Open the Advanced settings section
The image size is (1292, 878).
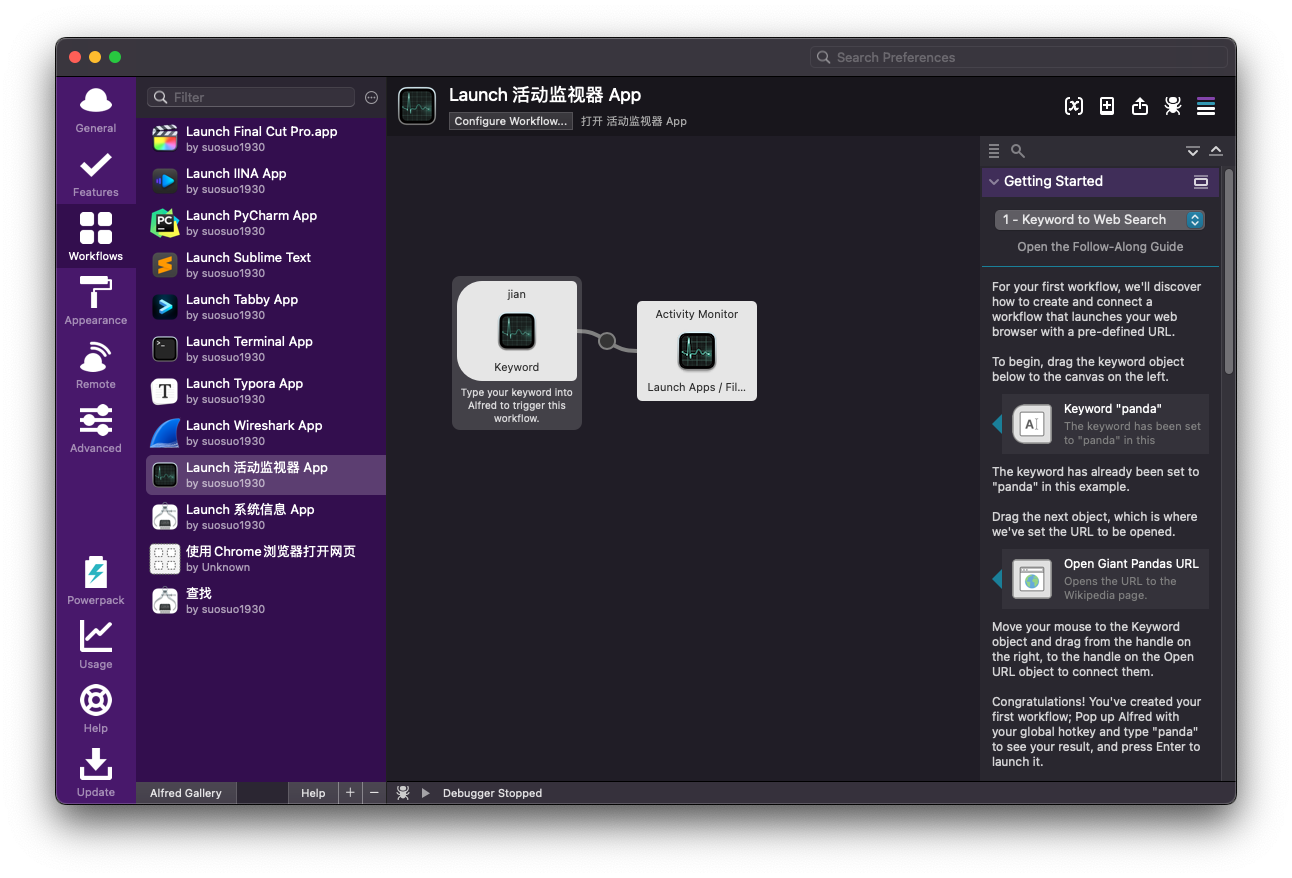pyautogui.click(x=96, y=430)
